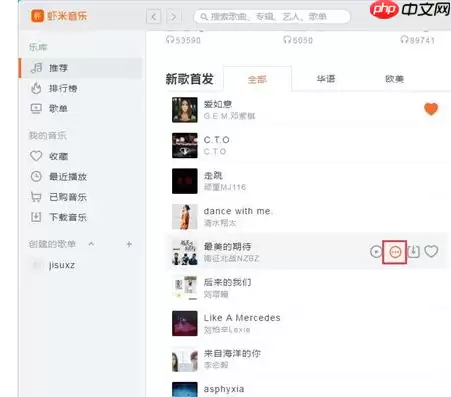Select song title 走跳

pos(213,175)
